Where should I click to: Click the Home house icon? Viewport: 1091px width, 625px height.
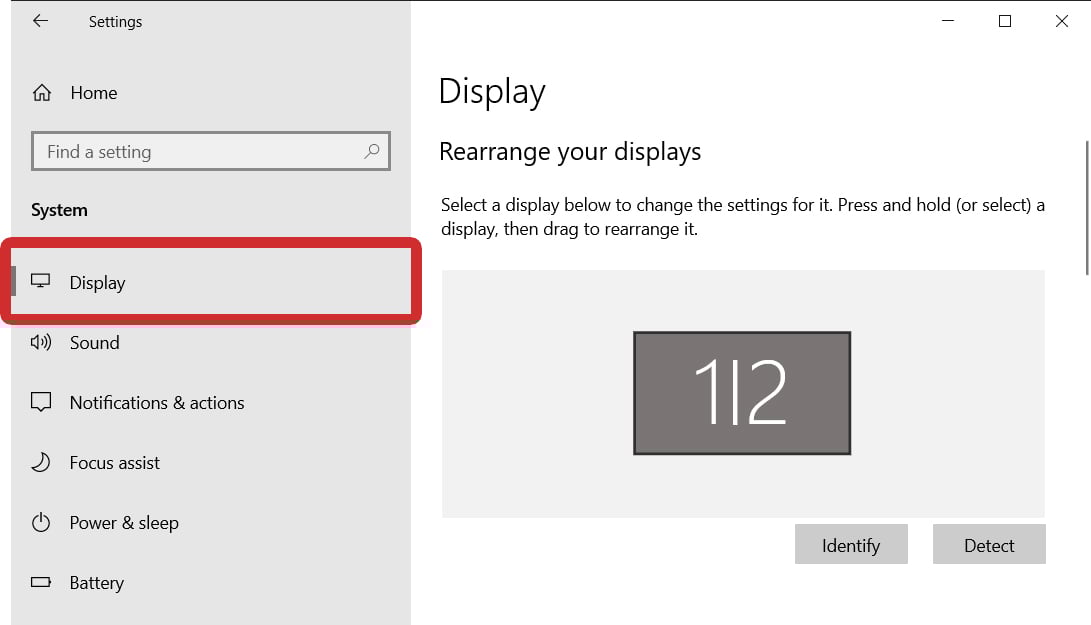point(41,92)
